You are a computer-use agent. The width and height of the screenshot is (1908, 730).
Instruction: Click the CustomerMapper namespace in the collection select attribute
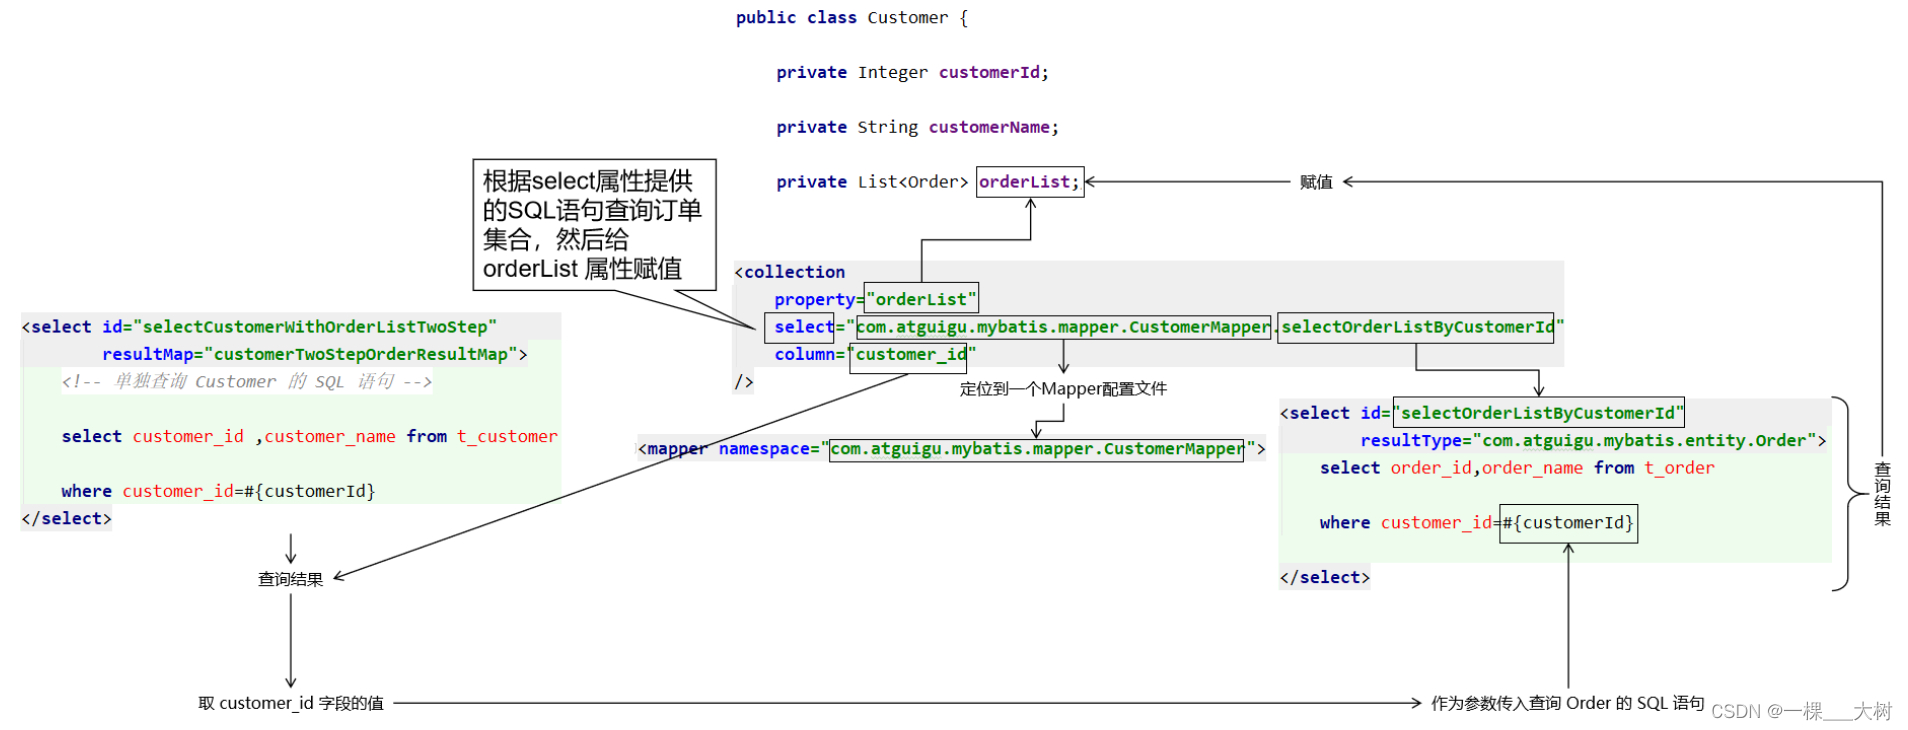1064,327
